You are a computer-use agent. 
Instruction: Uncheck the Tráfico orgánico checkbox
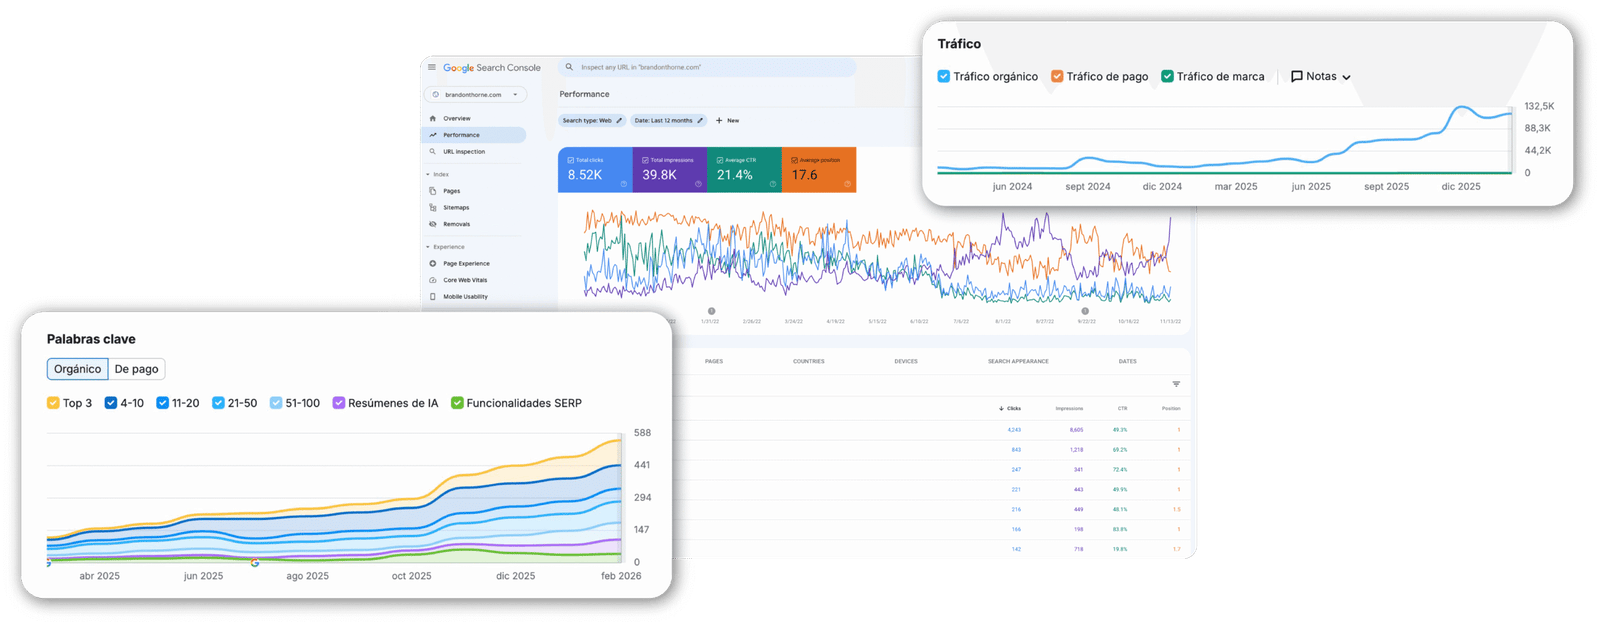point(944,77)
